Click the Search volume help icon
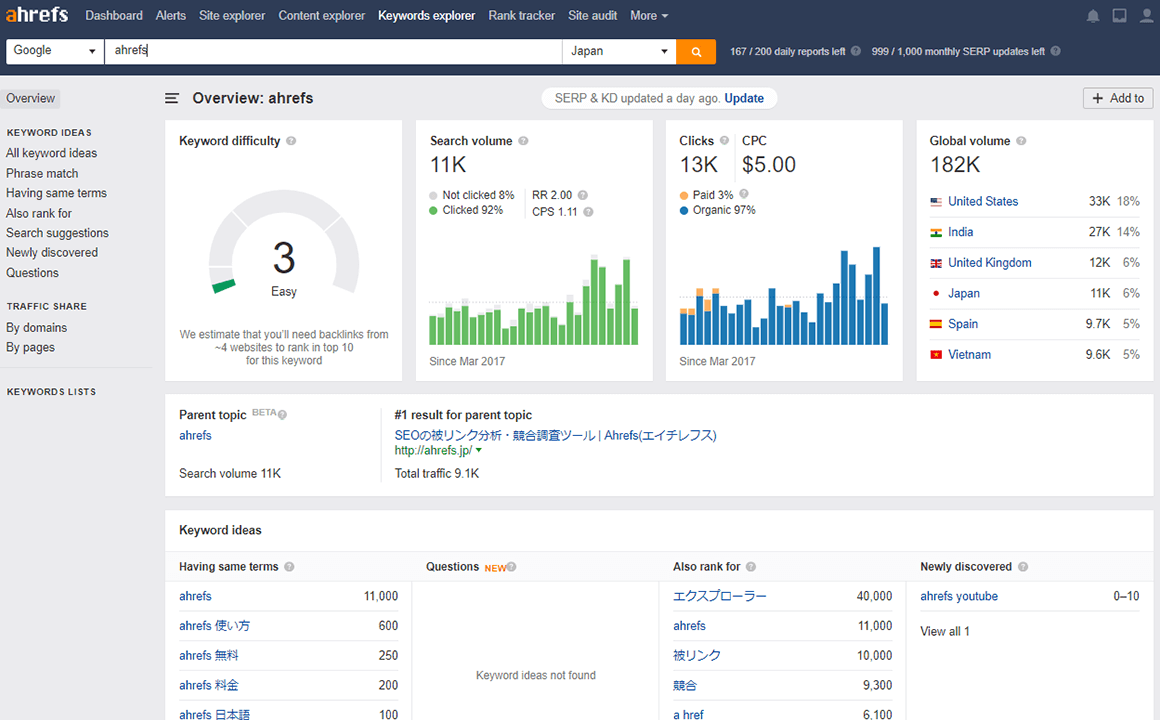The image size is (1160, 720). point(523,141)
